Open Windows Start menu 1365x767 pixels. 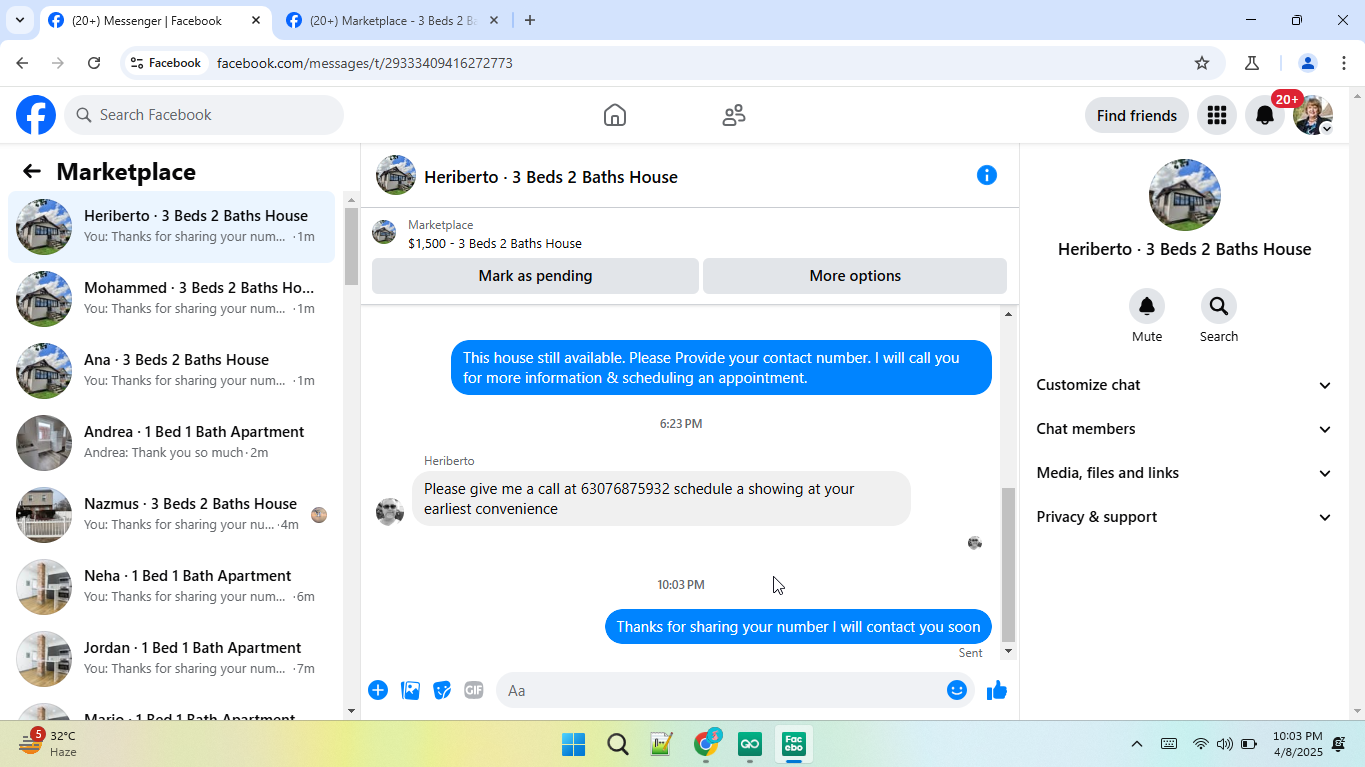click(x=573, y=744)
